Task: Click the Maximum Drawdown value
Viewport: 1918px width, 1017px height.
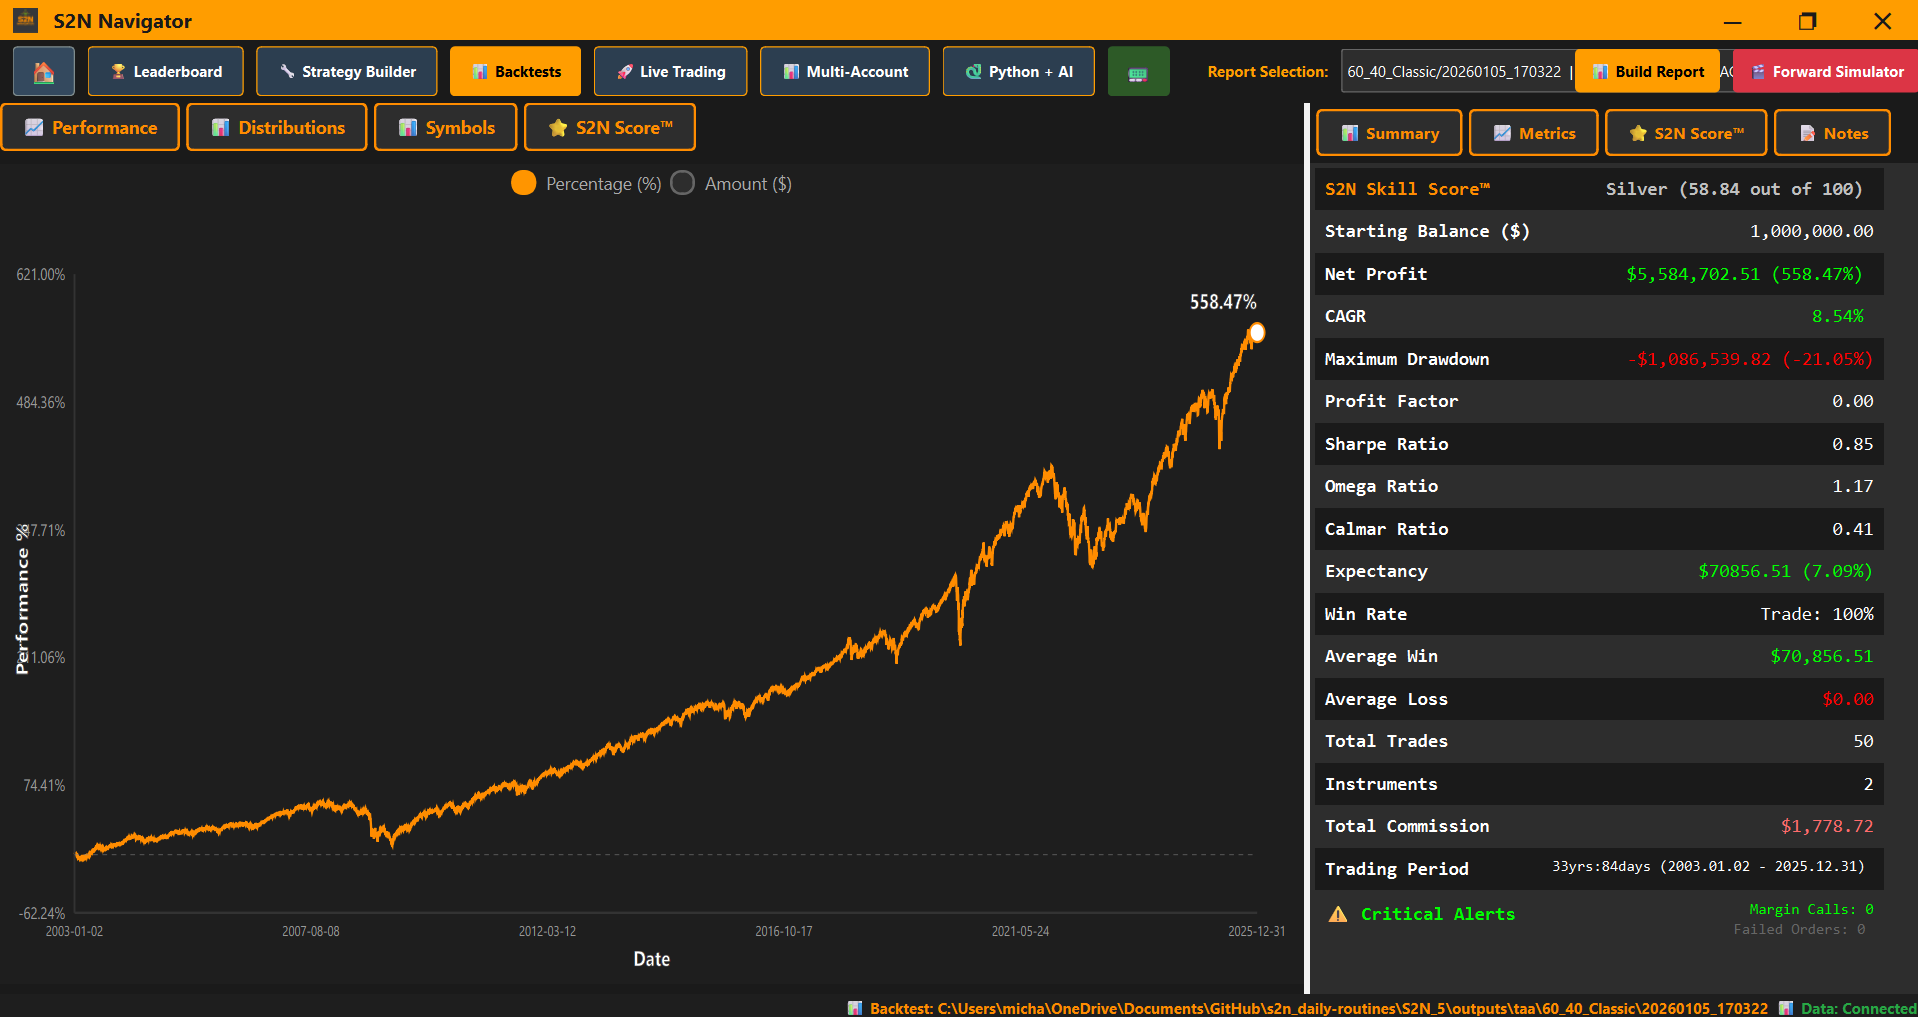Action: (1750, 359)
